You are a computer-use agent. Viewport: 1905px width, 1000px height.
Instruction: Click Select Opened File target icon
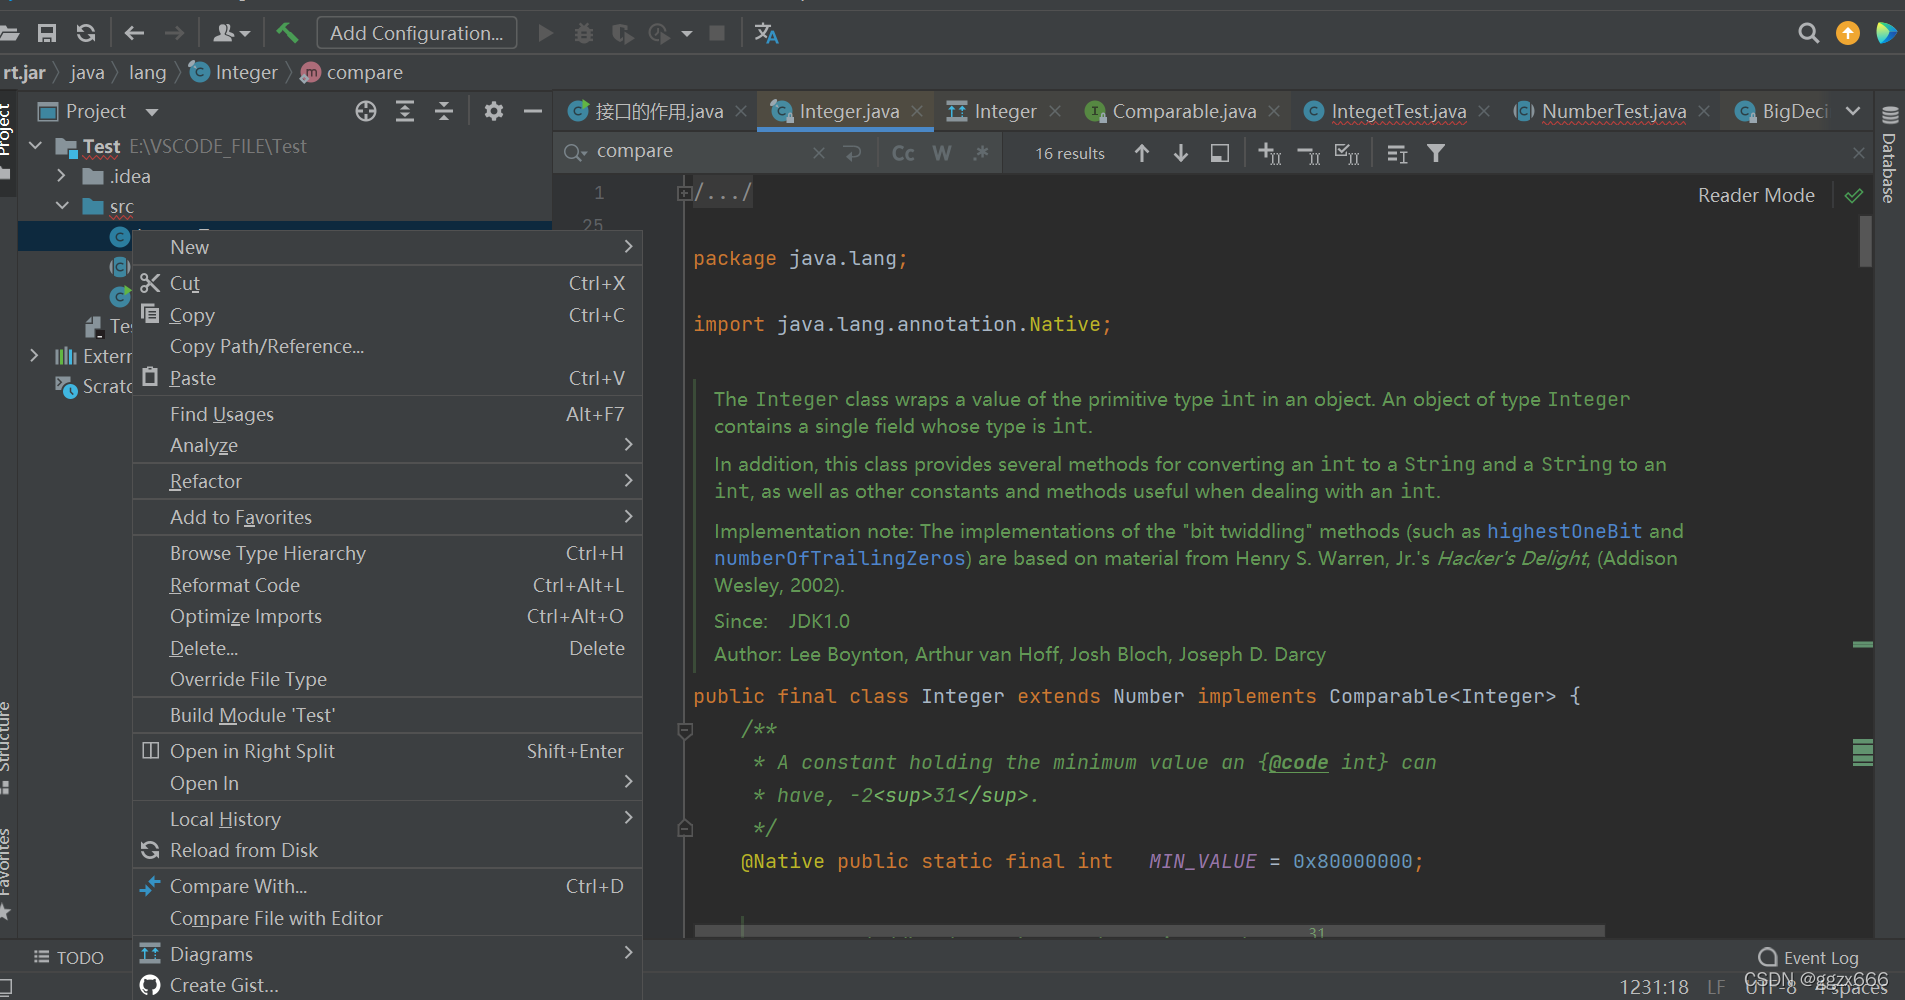click(x=366, y=111)
